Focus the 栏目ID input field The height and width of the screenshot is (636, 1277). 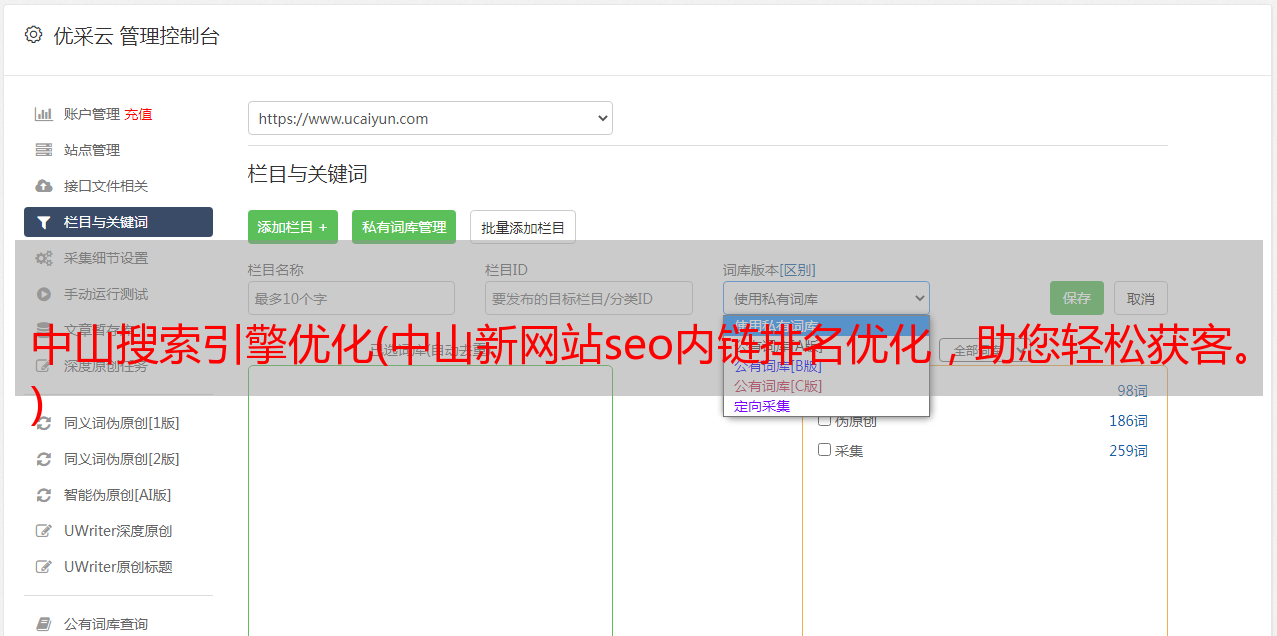tap(589, 298)
